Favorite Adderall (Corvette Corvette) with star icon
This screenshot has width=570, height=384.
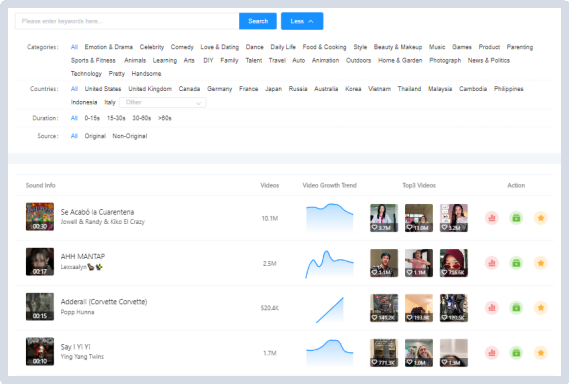click(x=541, y=308)
